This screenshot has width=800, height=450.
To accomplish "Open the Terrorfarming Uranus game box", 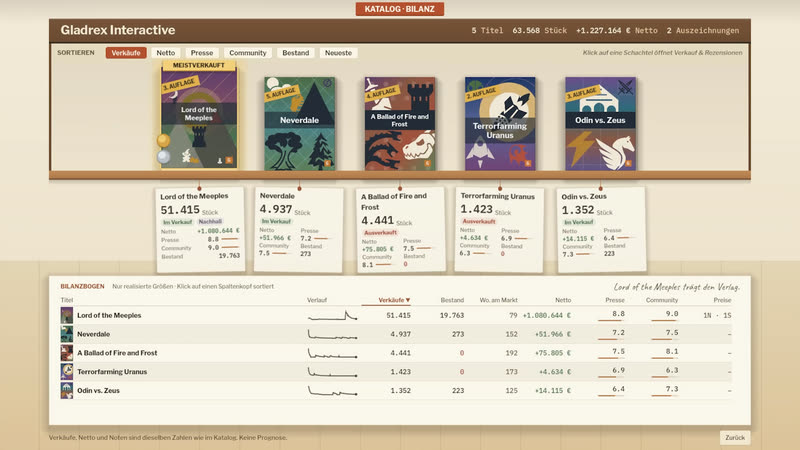I will pyautogui.click(x=500, y=123).
